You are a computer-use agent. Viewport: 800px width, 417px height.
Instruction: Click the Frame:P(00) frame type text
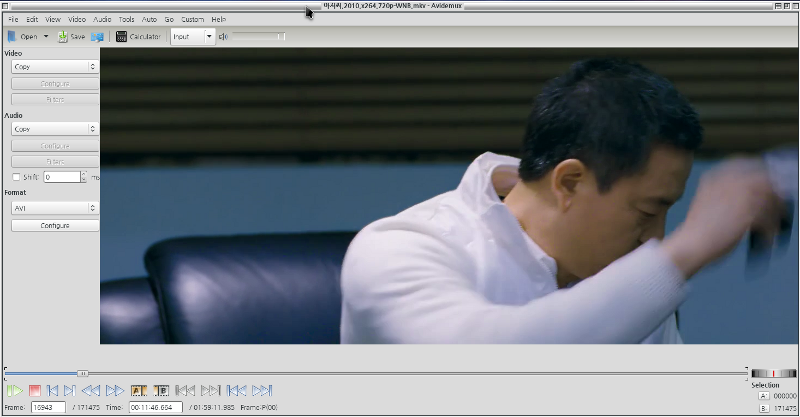[x=259, y=407]
